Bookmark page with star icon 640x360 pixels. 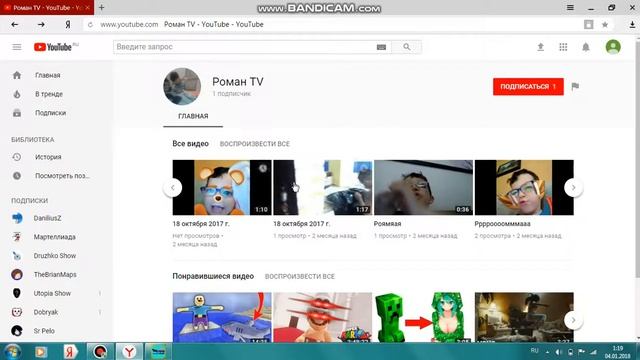pos(605,24)
